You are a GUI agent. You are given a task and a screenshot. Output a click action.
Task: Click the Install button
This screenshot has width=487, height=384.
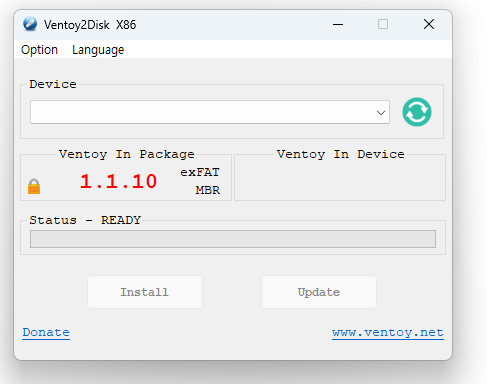pos(145,292)
